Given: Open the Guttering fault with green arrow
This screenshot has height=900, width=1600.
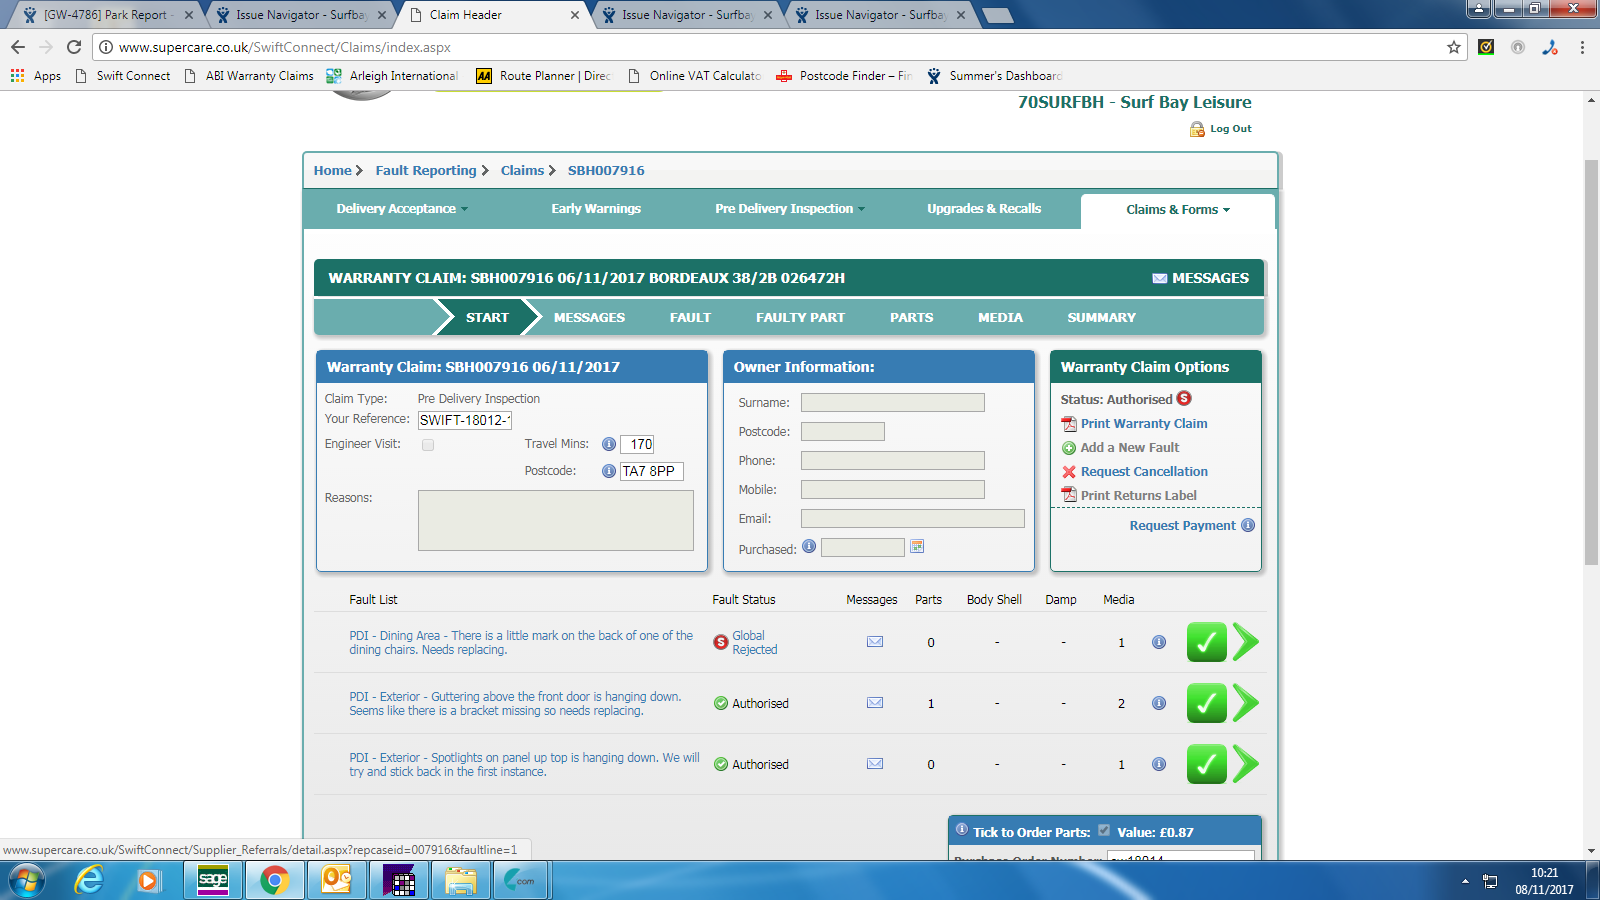Looking at the screenshot, I should point(1246,703).
